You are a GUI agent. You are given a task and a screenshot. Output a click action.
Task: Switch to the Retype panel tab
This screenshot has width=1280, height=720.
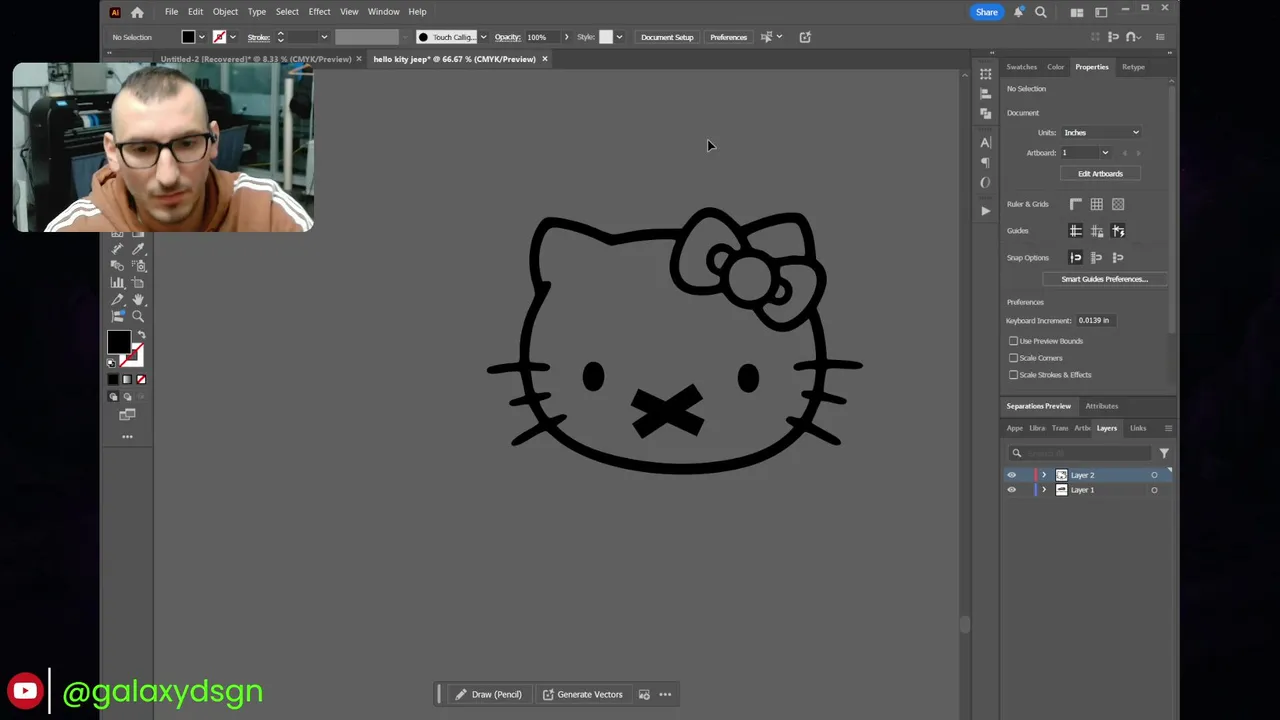pyautogui.click(x=1133, y=67)
